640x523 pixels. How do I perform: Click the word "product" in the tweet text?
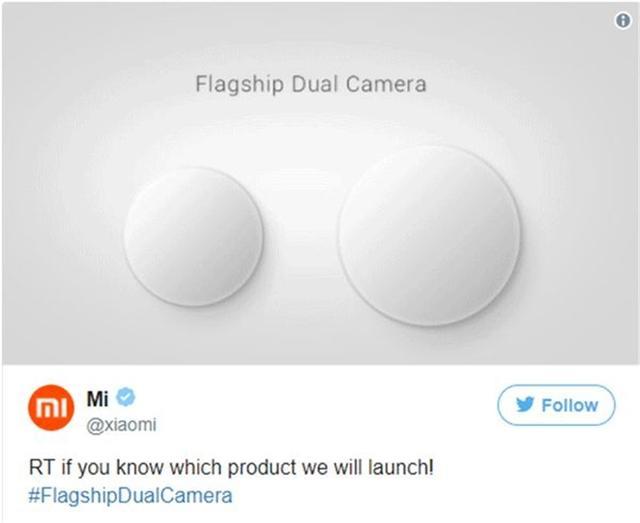[x=262, y=468]
